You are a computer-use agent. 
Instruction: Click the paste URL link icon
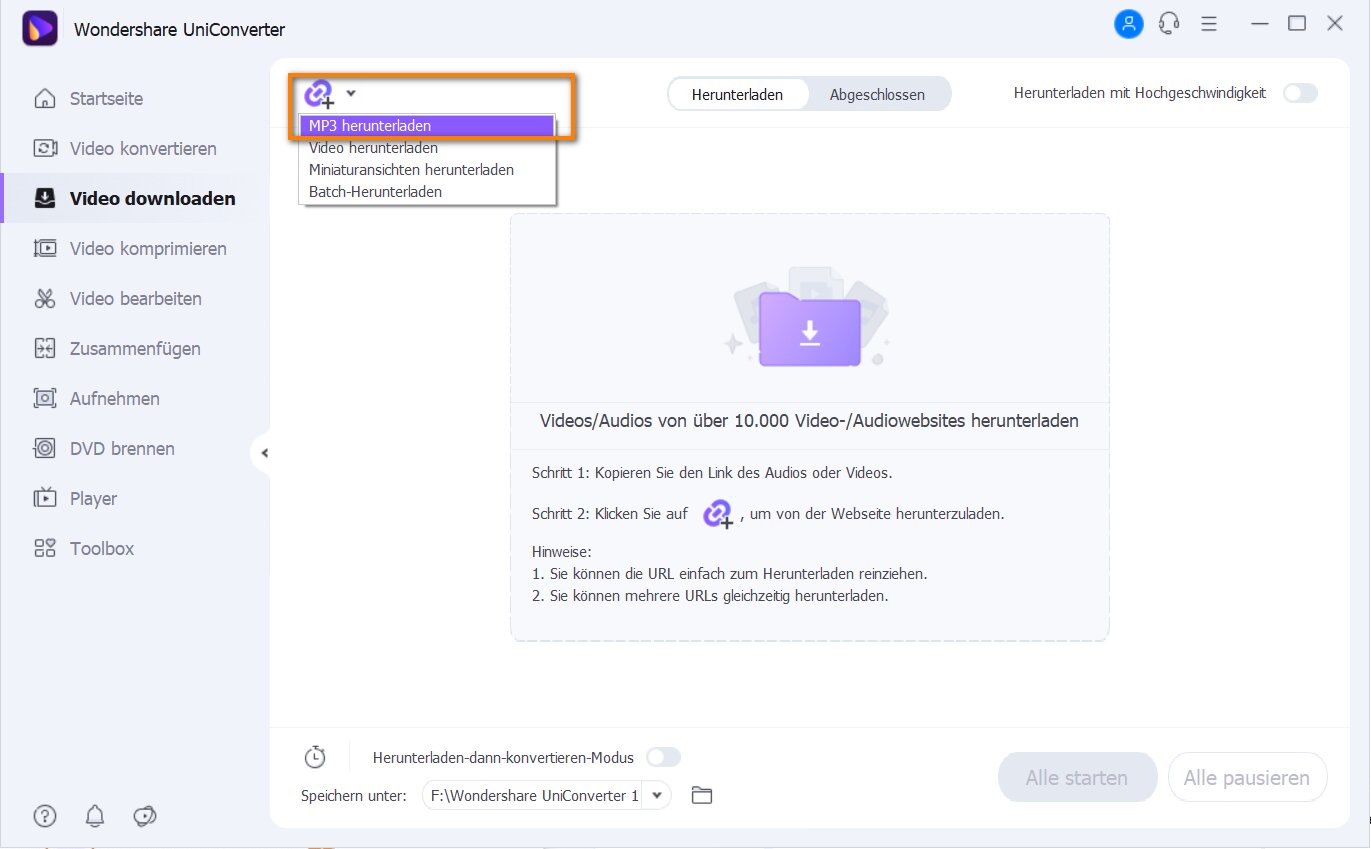click(319, 94)
